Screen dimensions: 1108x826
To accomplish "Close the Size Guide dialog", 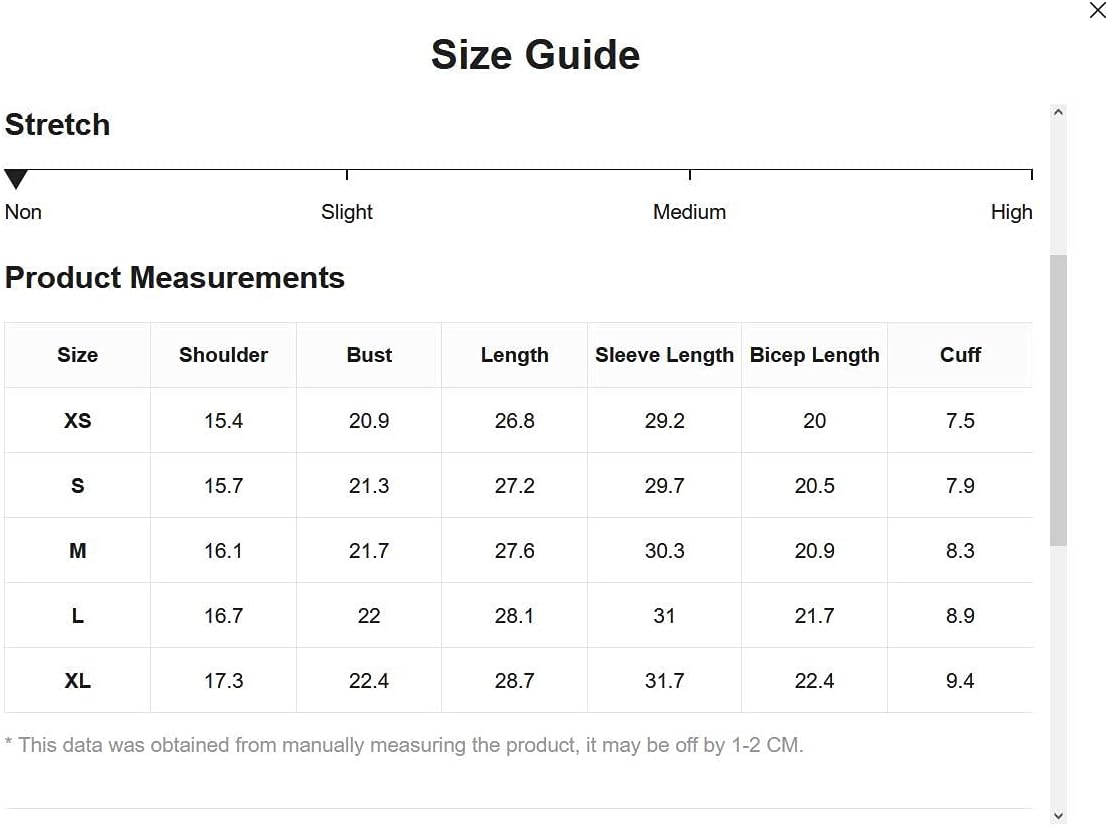I will click(1097, 10).
